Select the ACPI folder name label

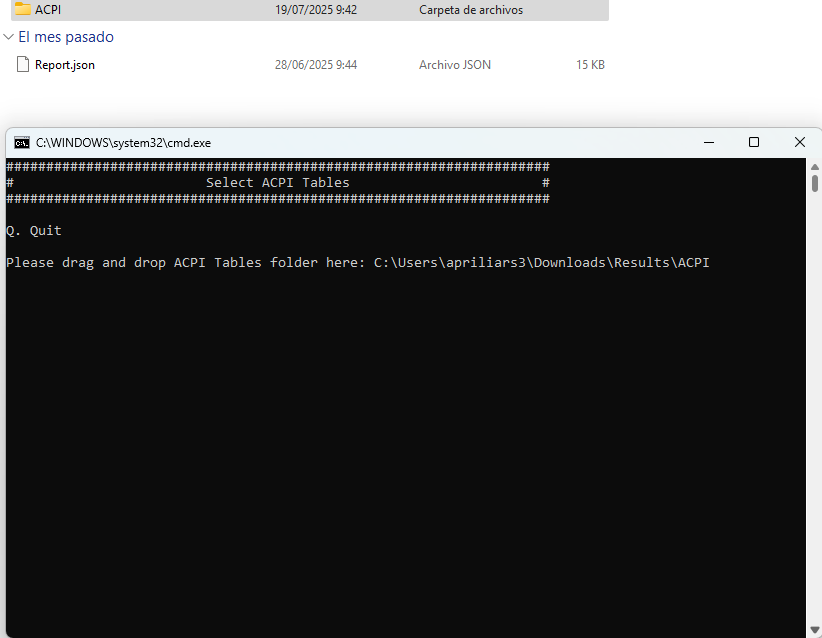tap(47, 10)
